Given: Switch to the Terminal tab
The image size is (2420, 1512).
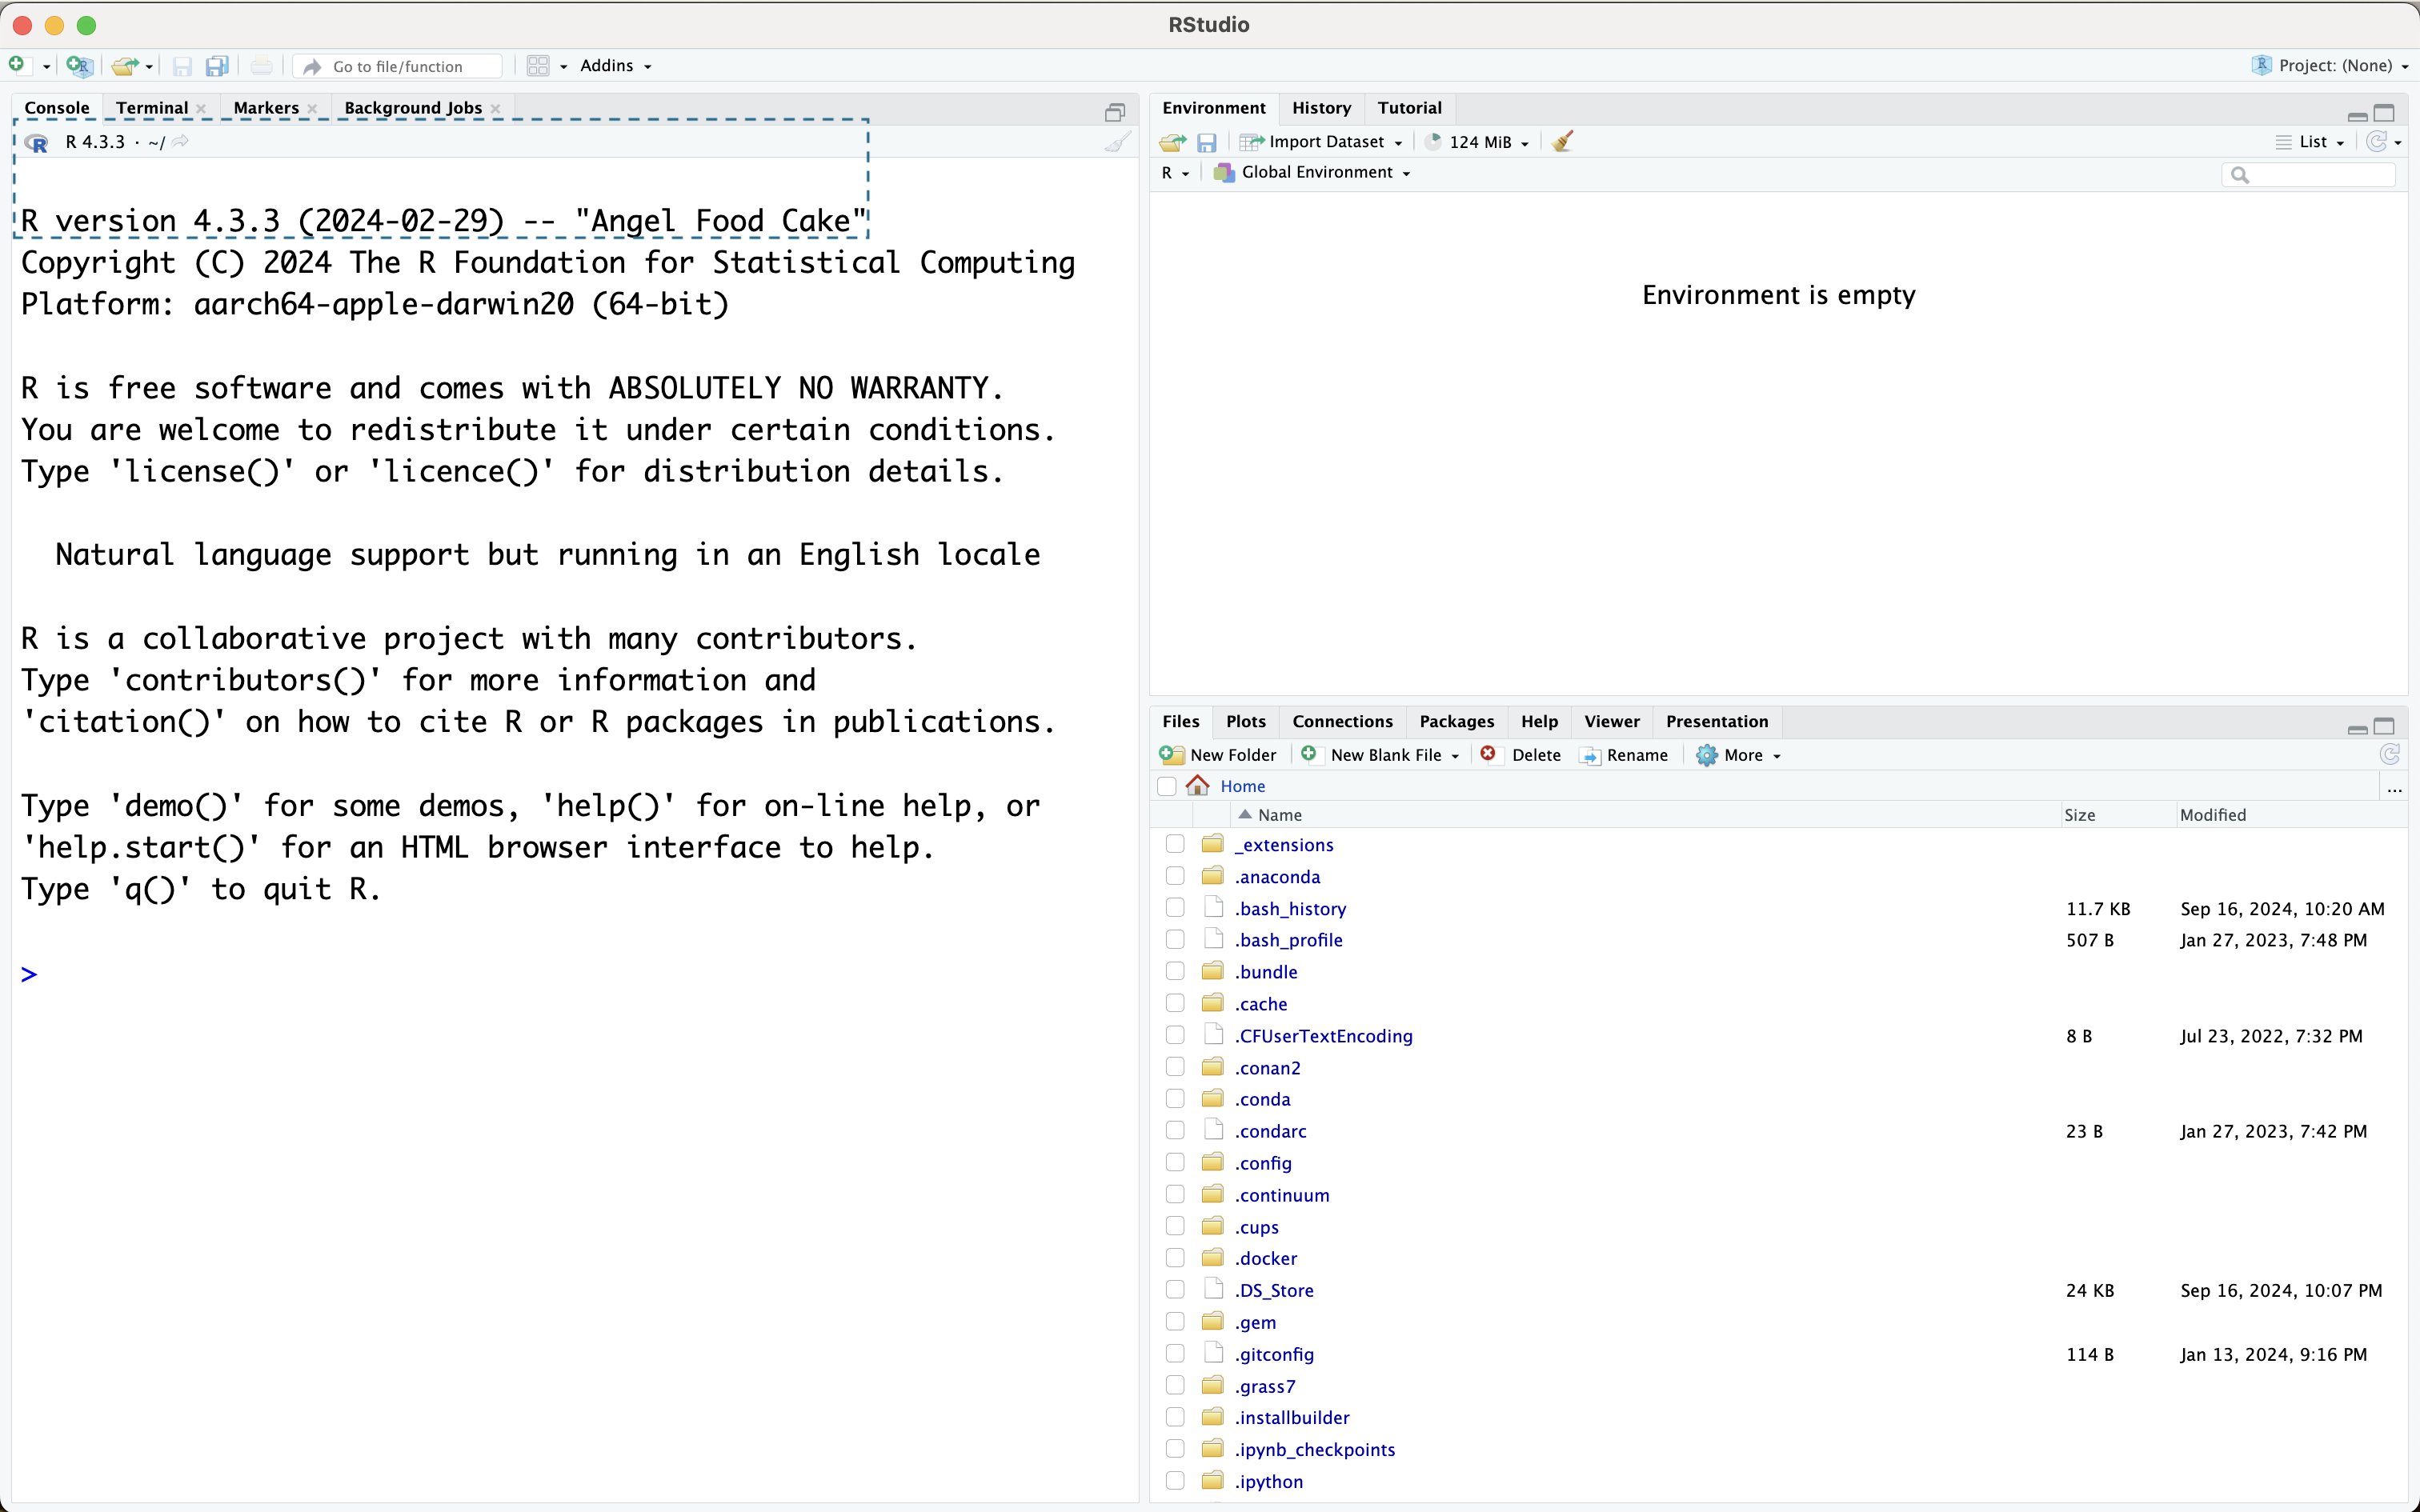Looking at the screenshot, I should (x=152, y=108).
